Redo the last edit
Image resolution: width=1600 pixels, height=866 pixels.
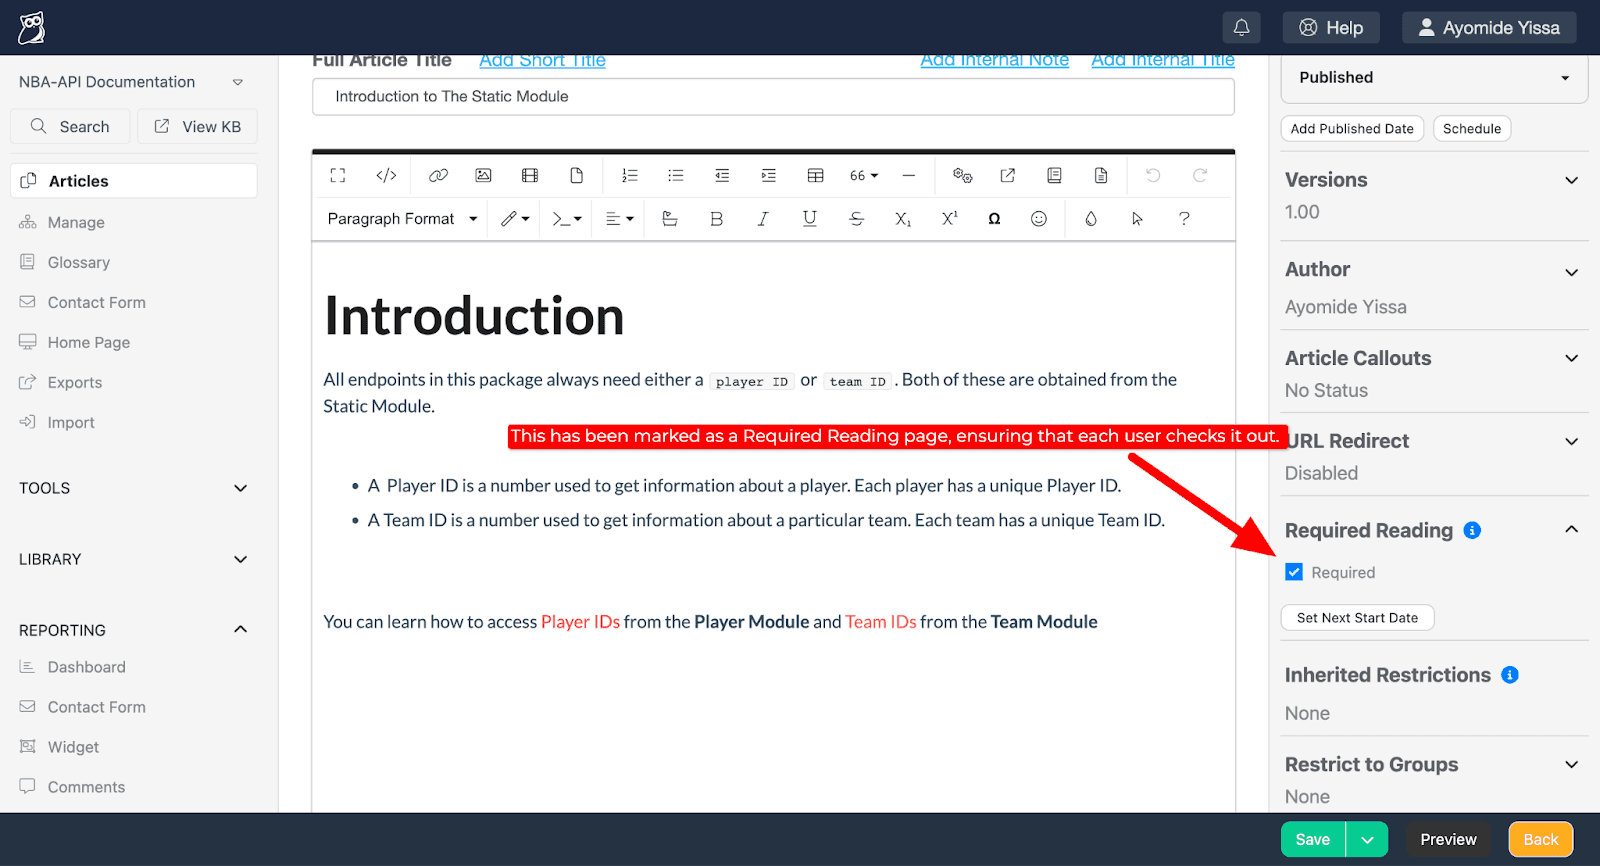(1200, 175)
